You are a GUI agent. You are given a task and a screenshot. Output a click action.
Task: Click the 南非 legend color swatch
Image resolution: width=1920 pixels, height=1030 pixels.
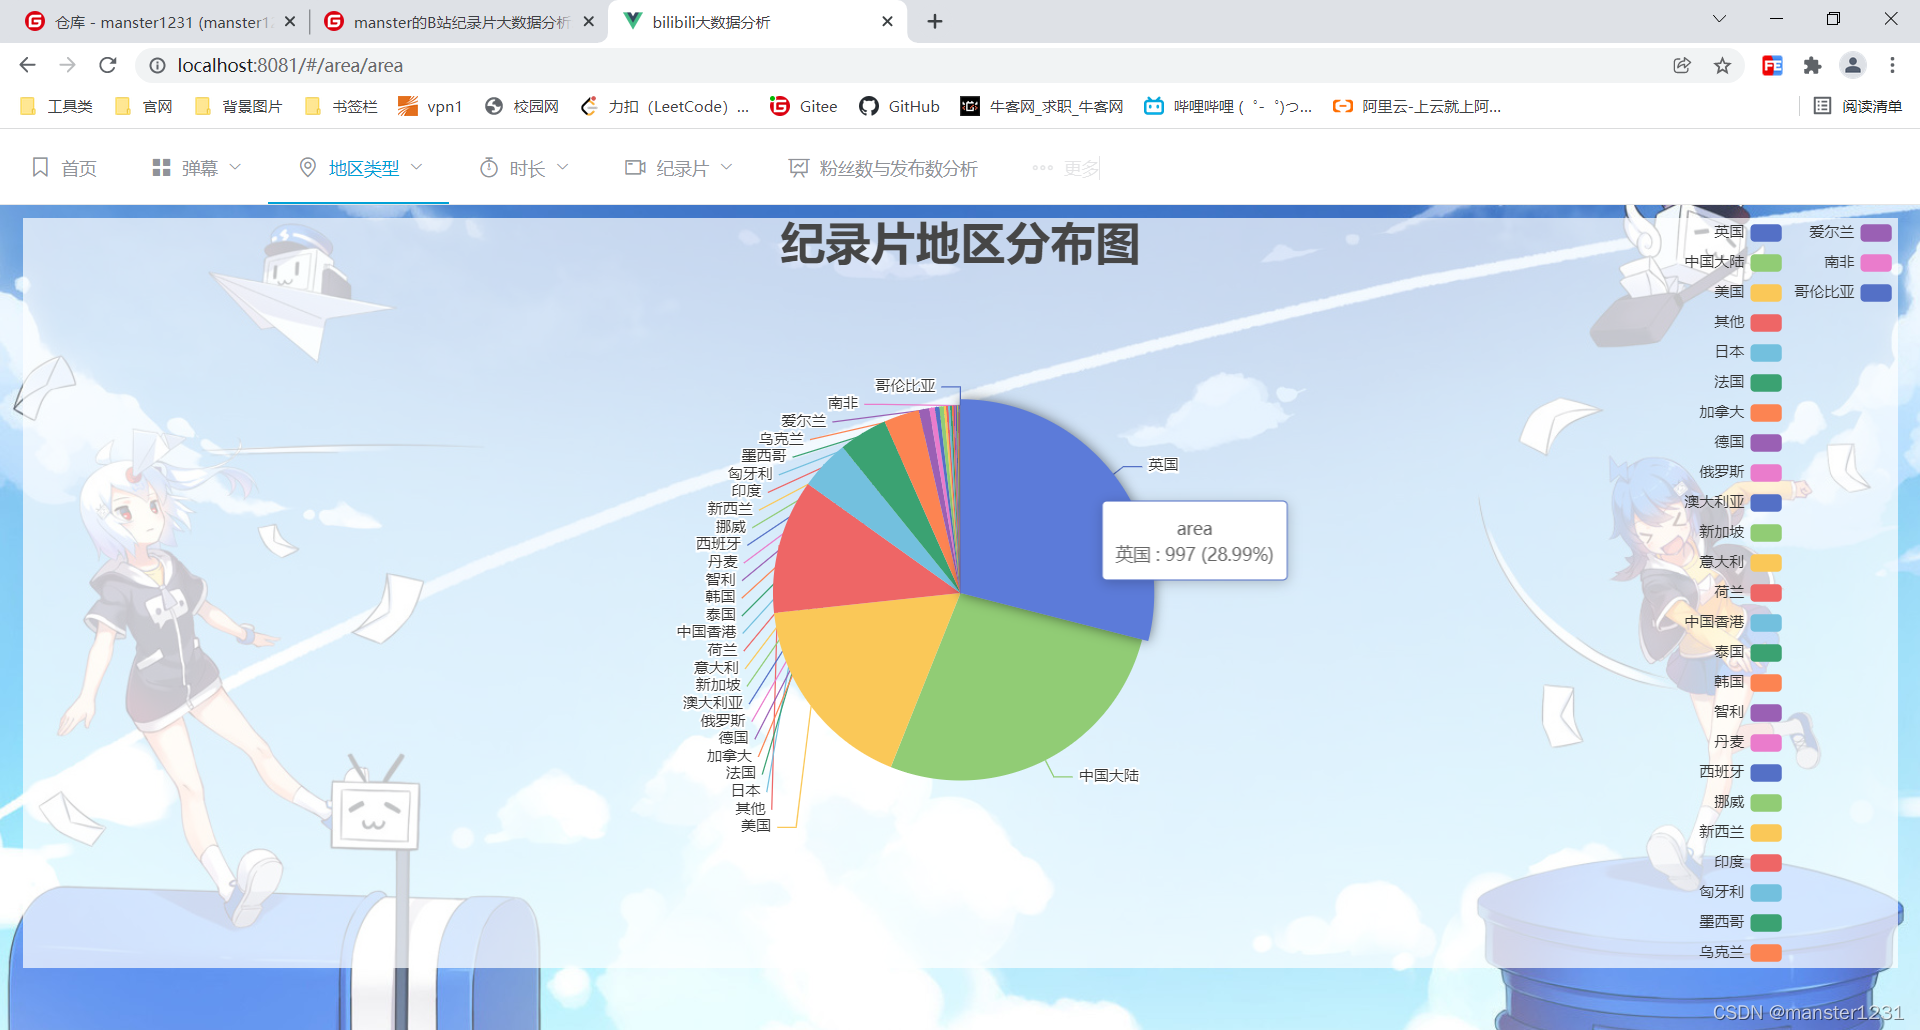point(1876,262)
